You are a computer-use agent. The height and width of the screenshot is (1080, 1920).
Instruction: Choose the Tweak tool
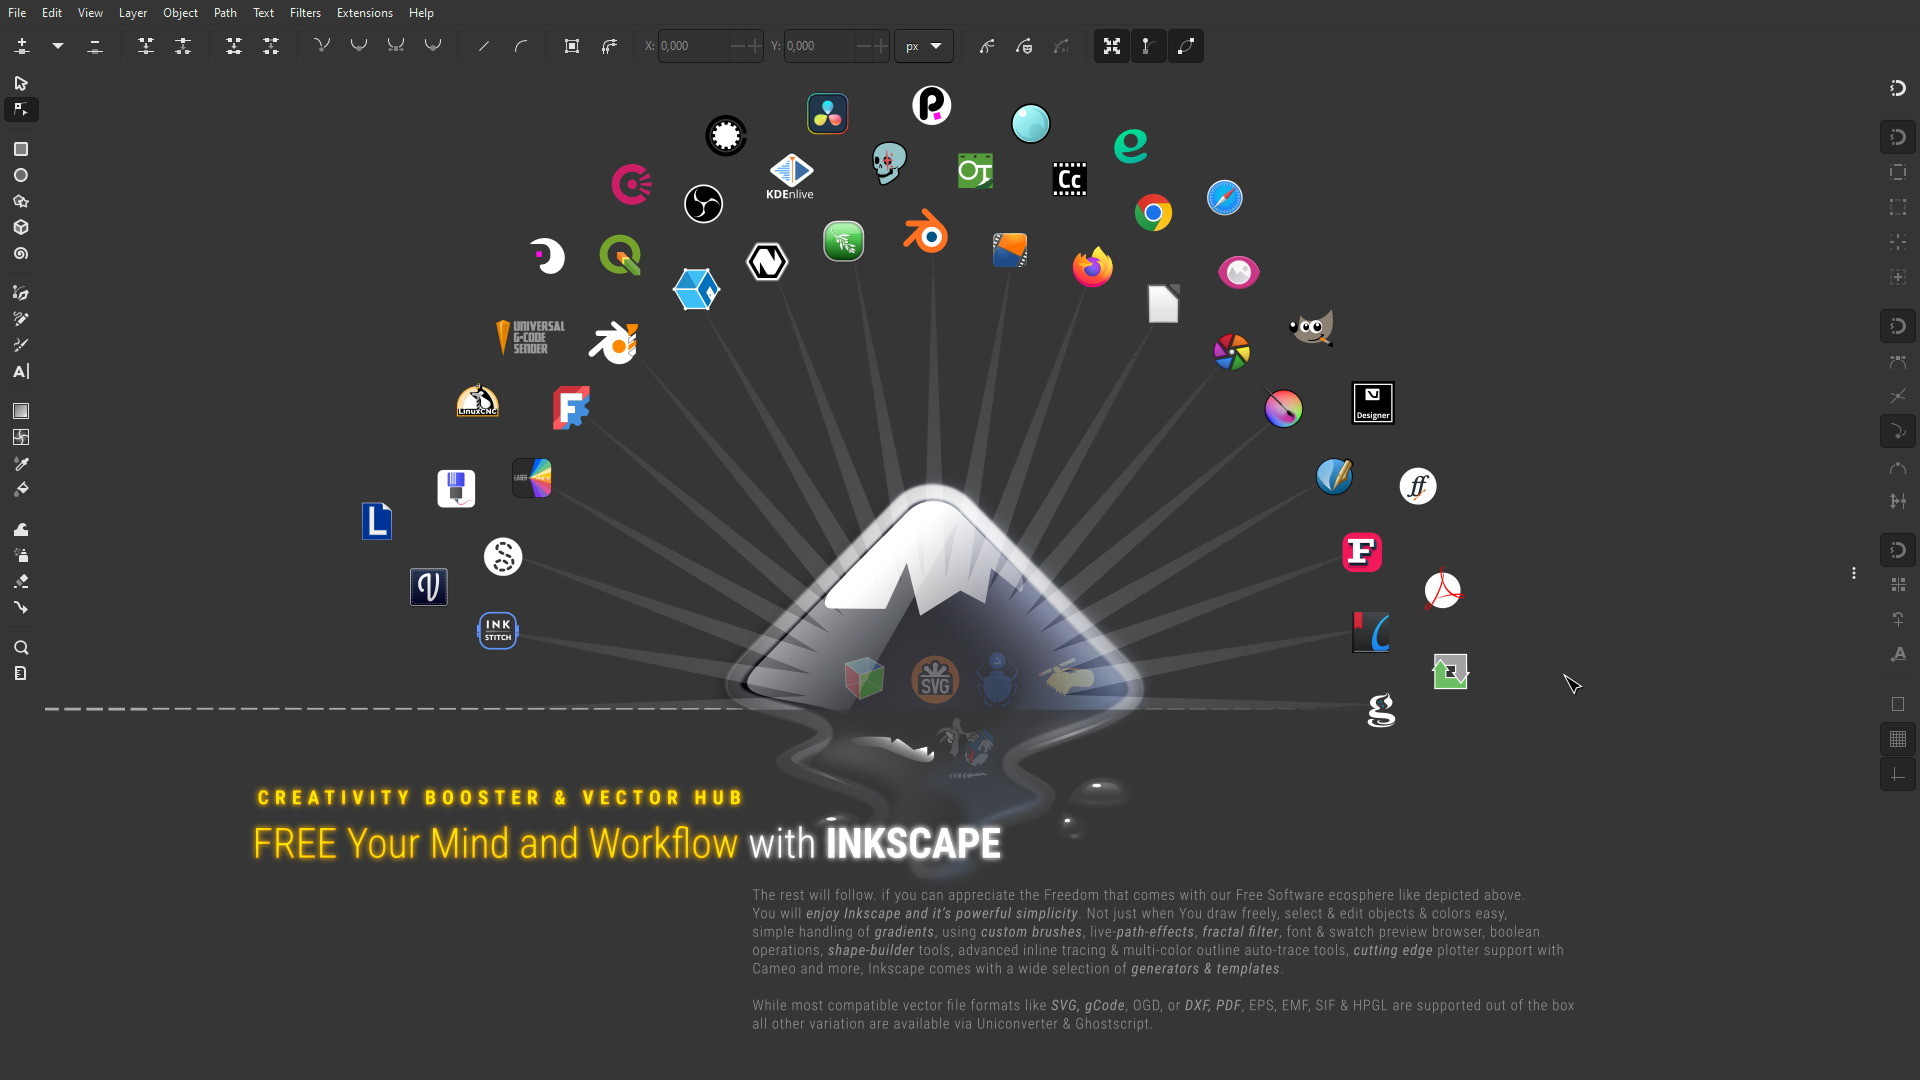(x=21, y=529)
